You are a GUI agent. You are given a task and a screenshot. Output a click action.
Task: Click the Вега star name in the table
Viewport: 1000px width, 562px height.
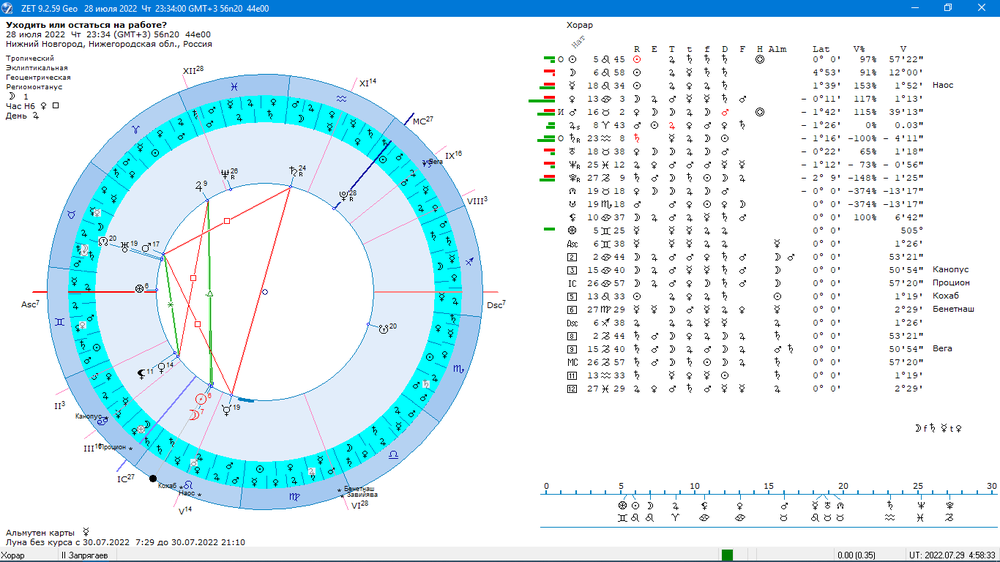(942, 349)
